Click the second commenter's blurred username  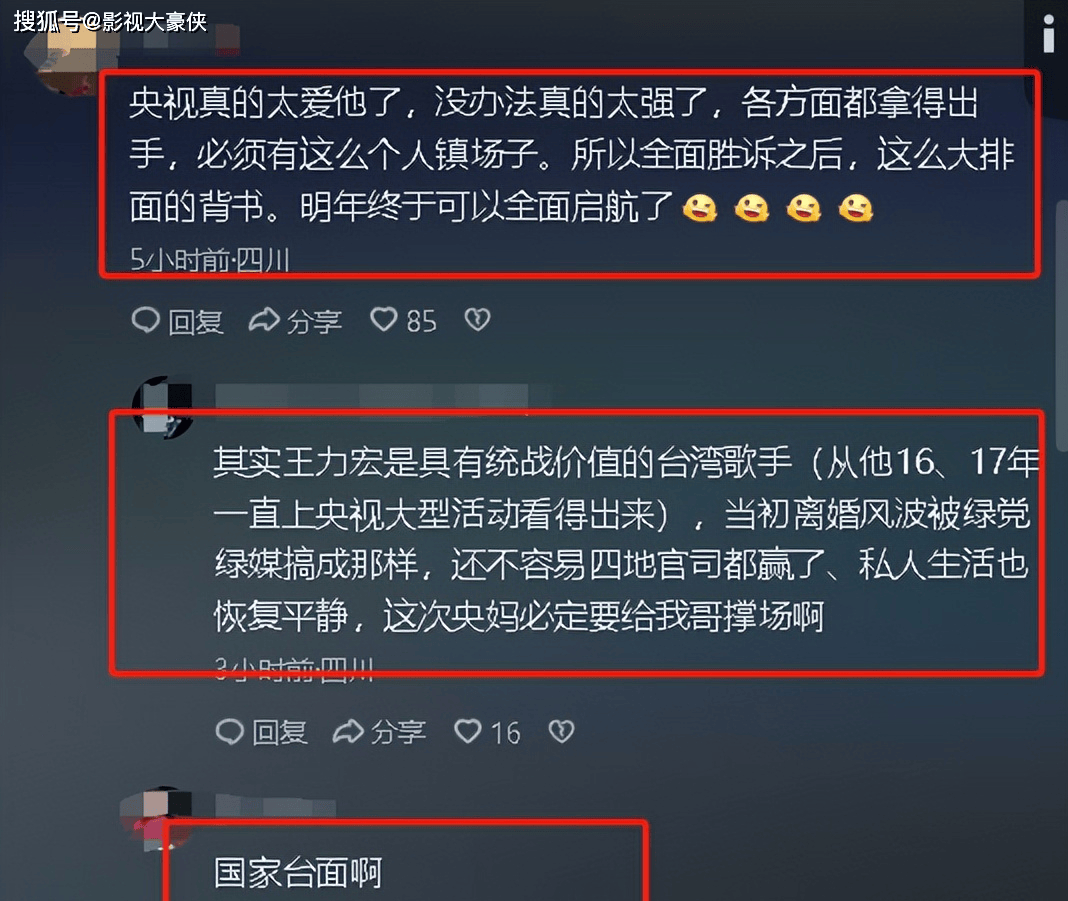(371, 397)
